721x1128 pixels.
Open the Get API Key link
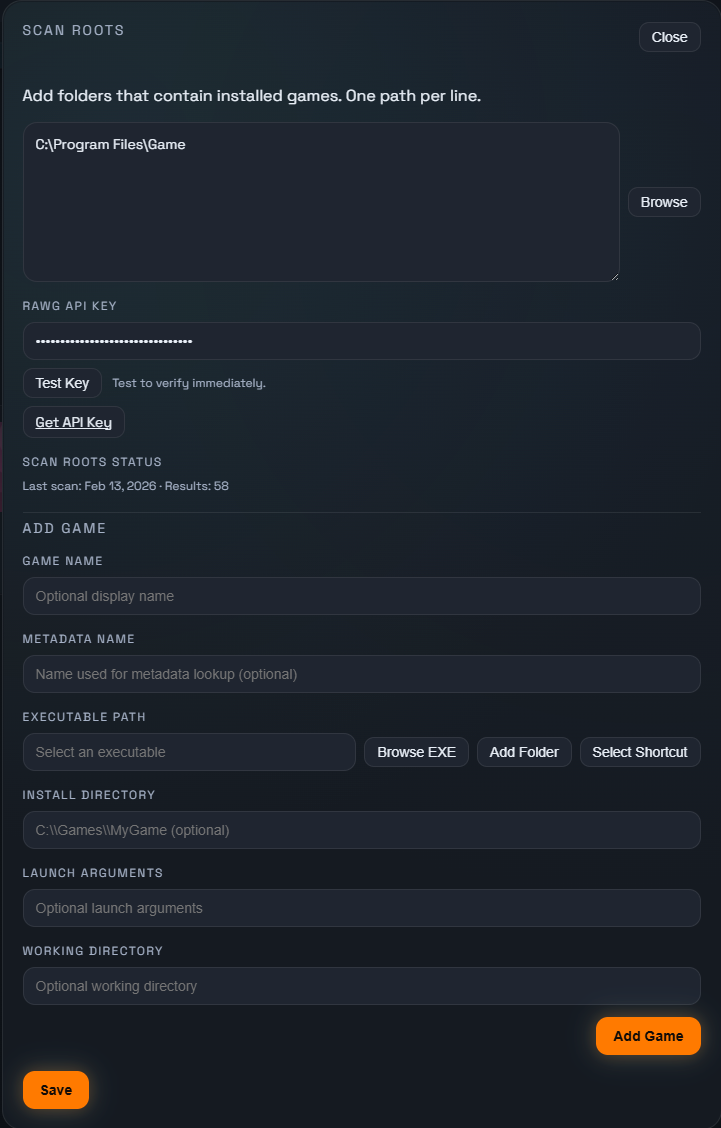tap(74, 422)
